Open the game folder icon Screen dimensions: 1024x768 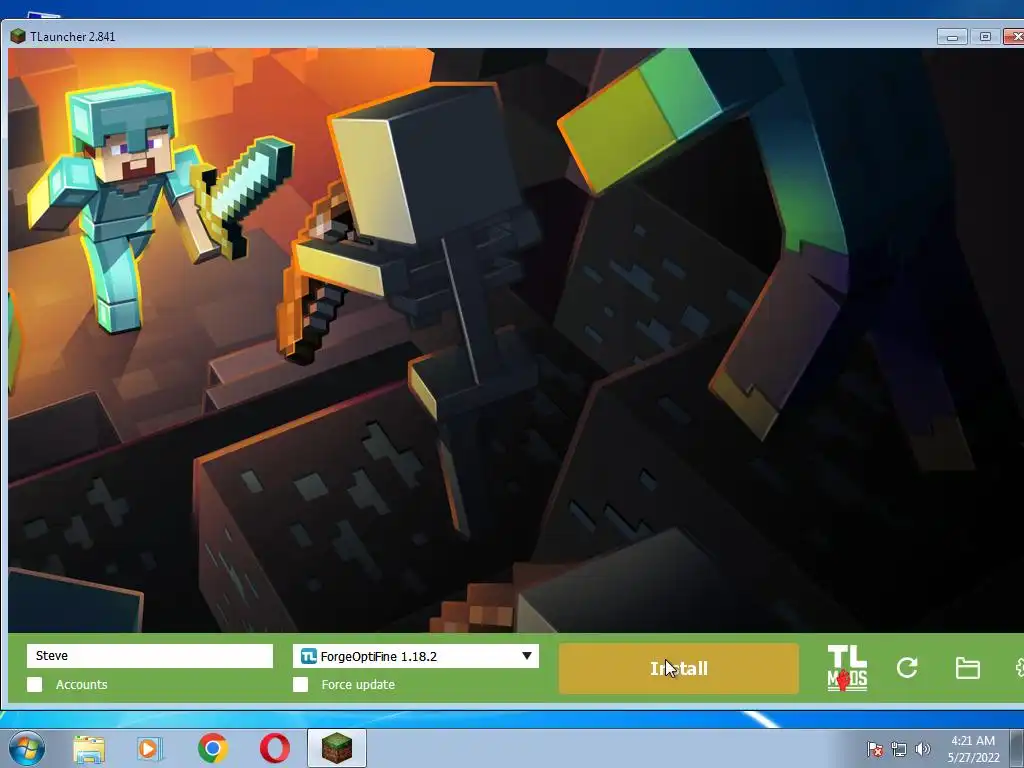coord(967,668)
